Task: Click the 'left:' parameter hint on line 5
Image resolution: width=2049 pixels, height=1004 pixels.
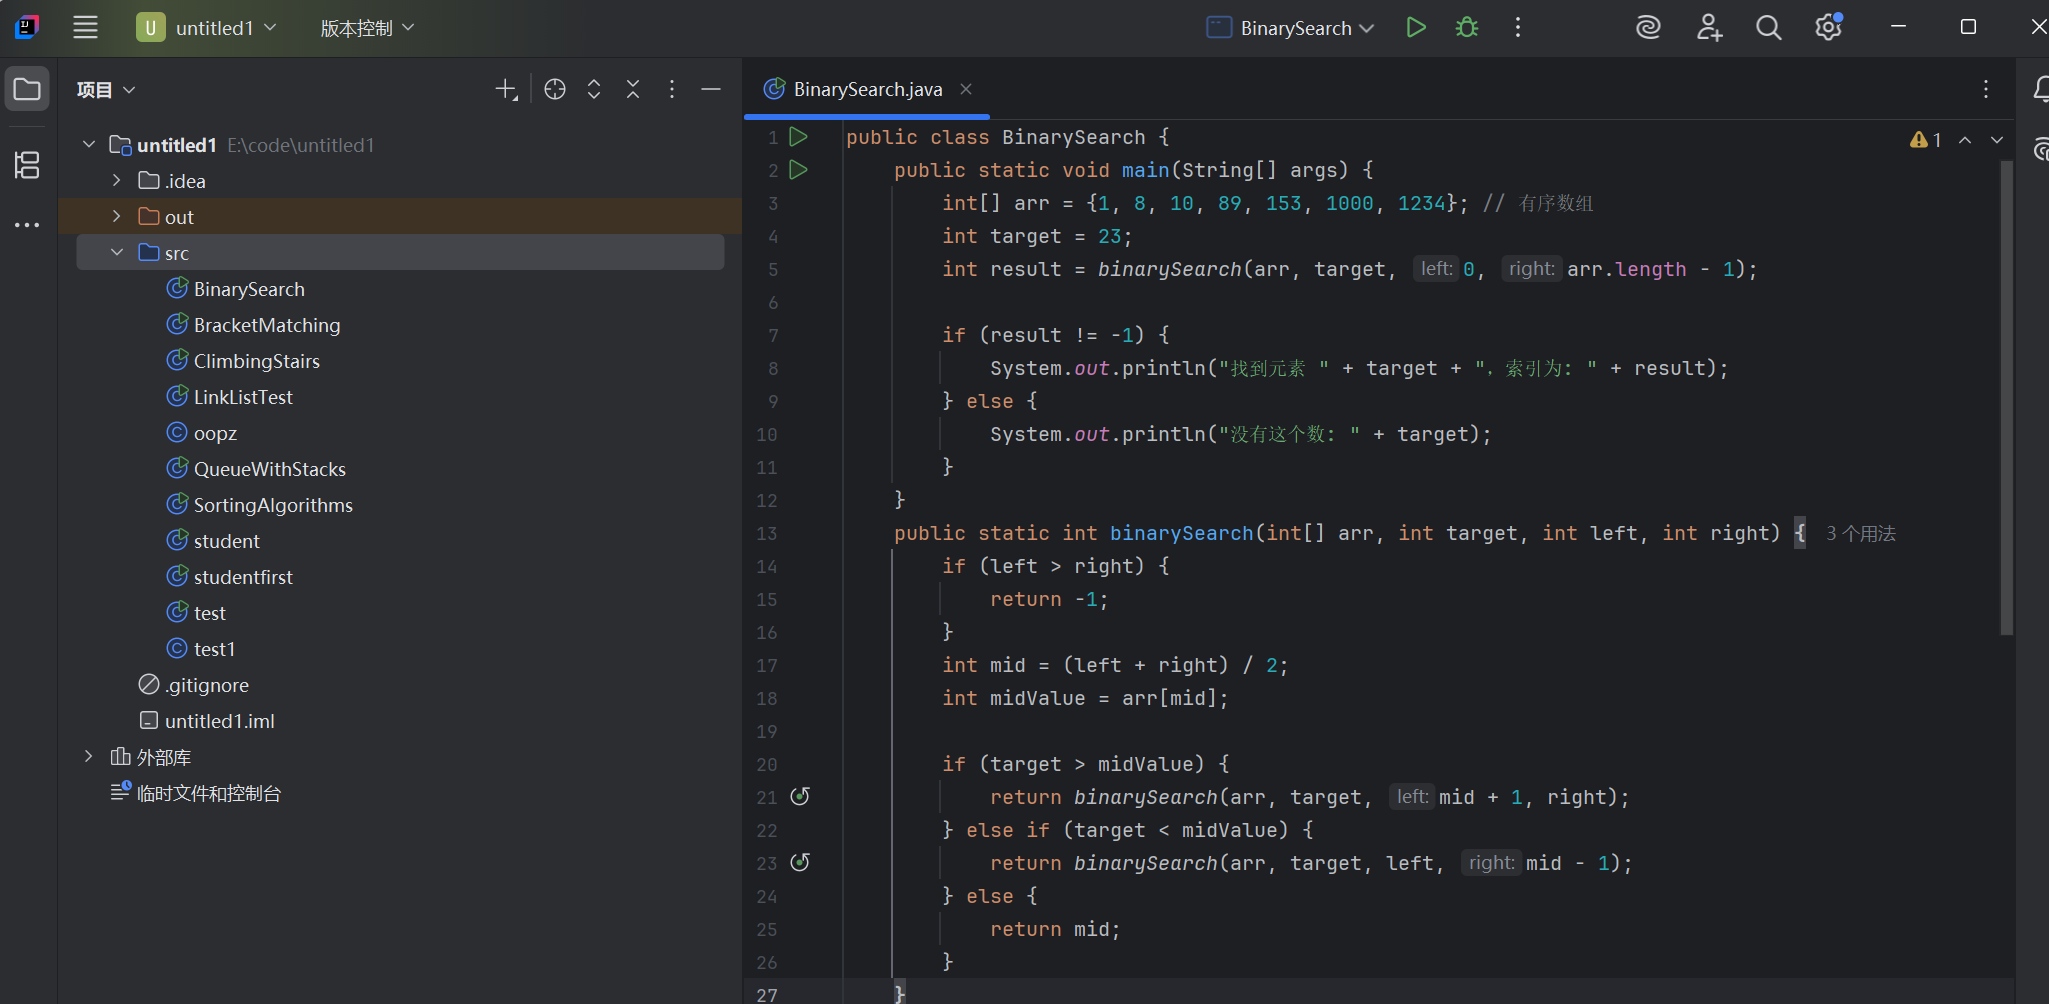Action: coord(1436,269)
